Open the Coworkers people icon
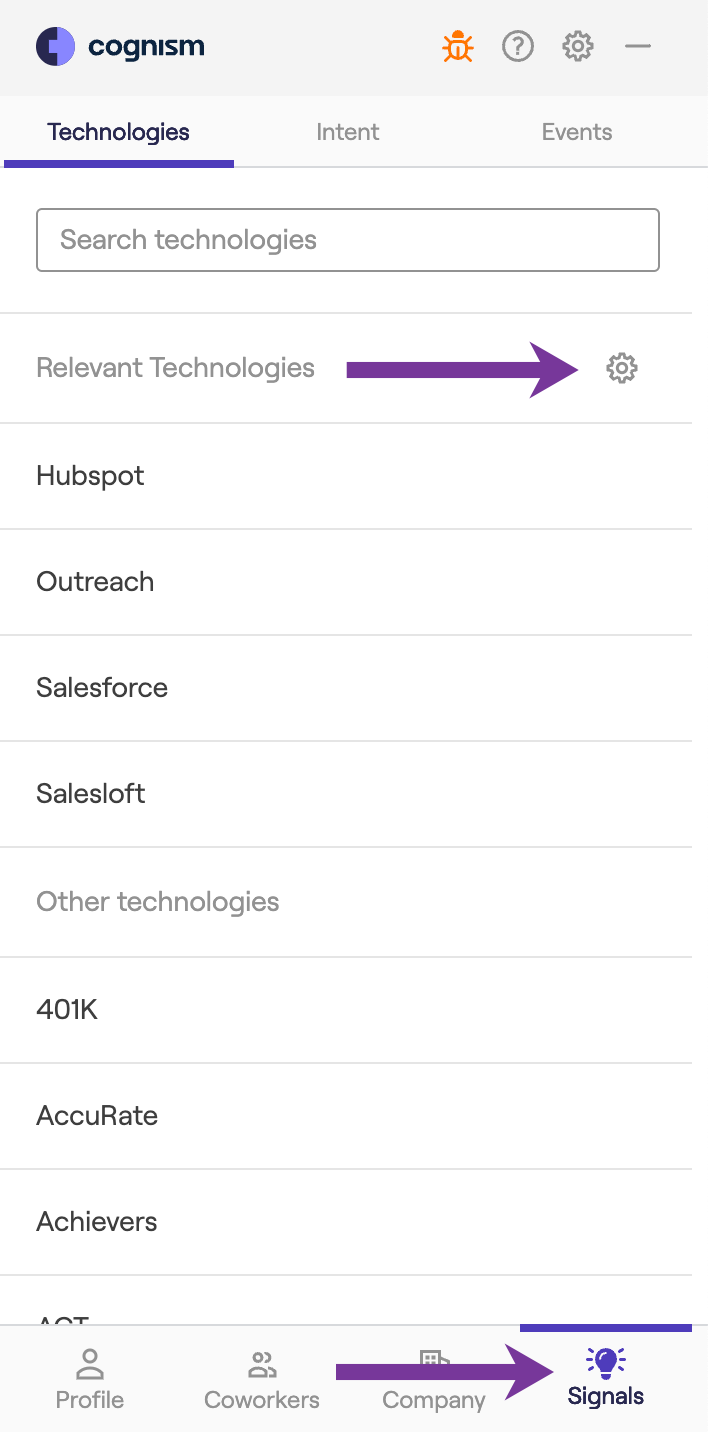708x1432 pixels. click(x=262, y=1364)
